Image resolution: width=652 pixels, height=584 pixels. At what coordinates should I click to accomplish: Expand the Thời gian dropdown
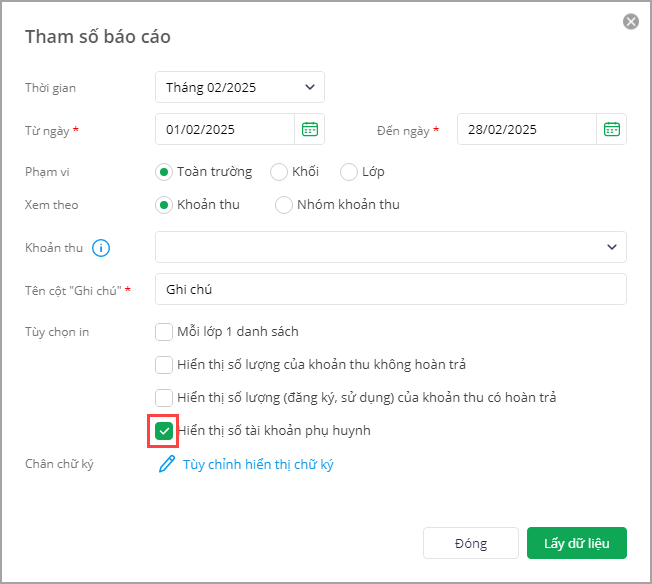click(240, 87)
